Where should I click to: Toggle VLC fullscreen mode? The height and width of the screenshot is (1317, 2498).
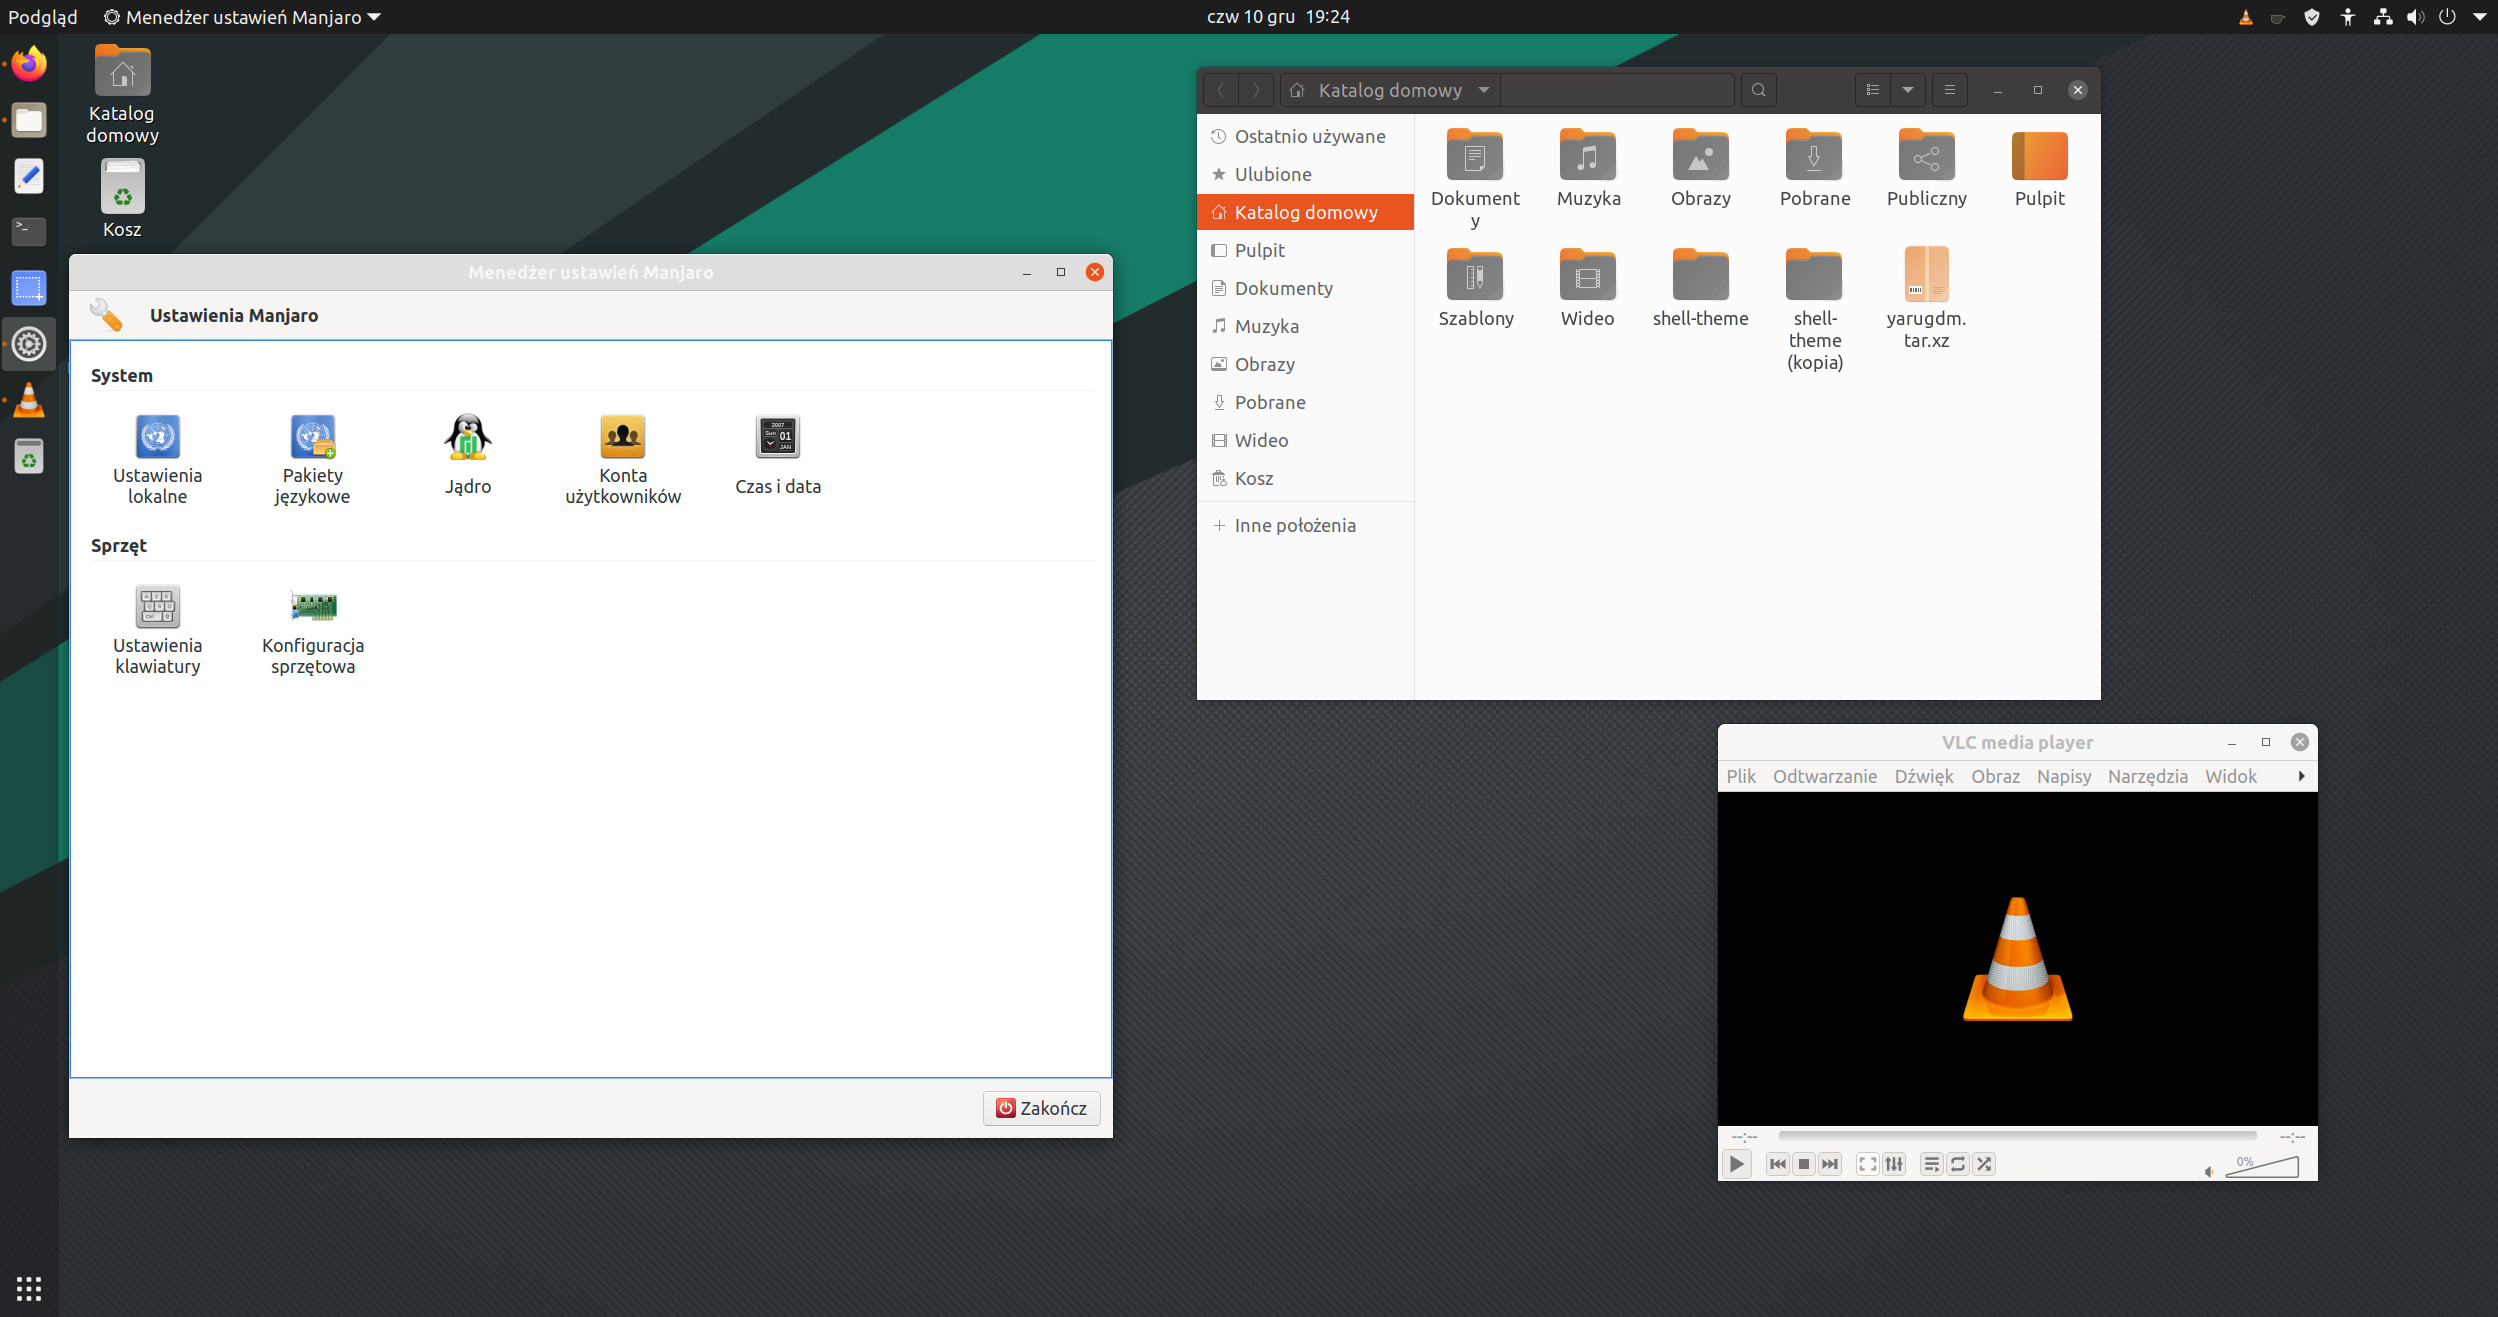point(1867,1164)
